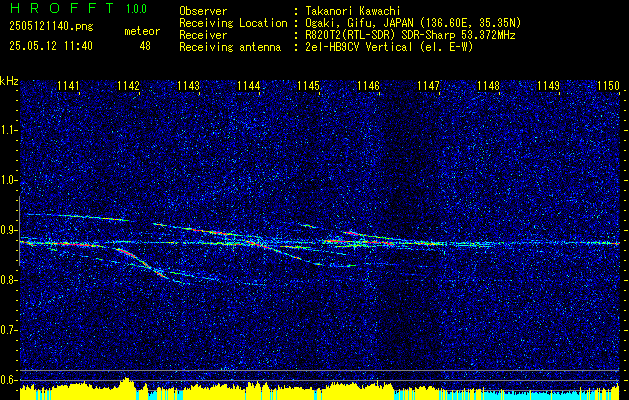This screenshot has height=400, width=629.
Task: Click the 0.6 frequency axis label
Action: coord(9,380)
